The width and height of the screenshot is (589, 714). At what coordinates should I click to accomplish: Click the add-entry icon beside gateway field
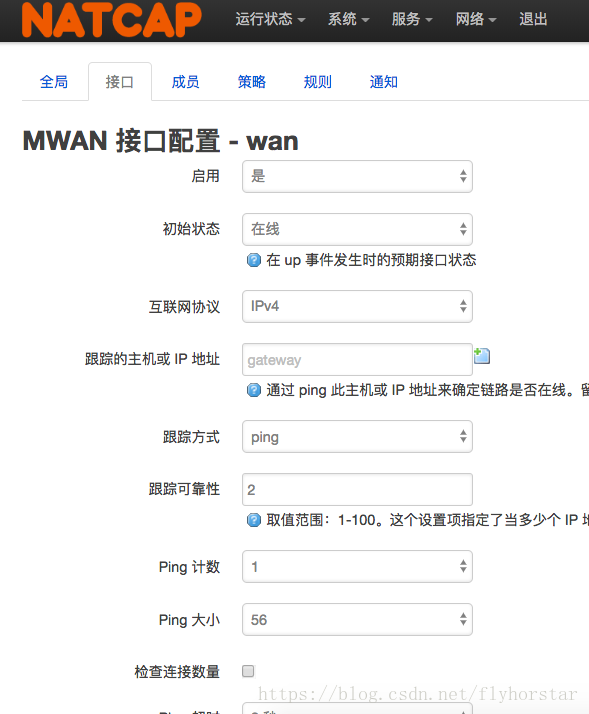click(482, 356)
